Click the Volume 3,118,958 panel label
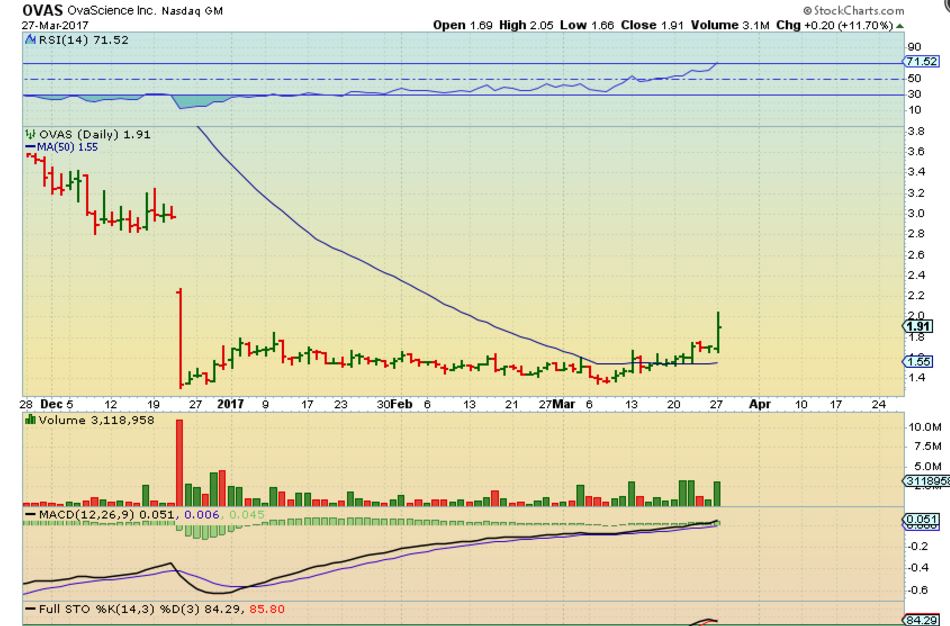The height and width of the screenshot is (626, 950). (x=96, y=420)
